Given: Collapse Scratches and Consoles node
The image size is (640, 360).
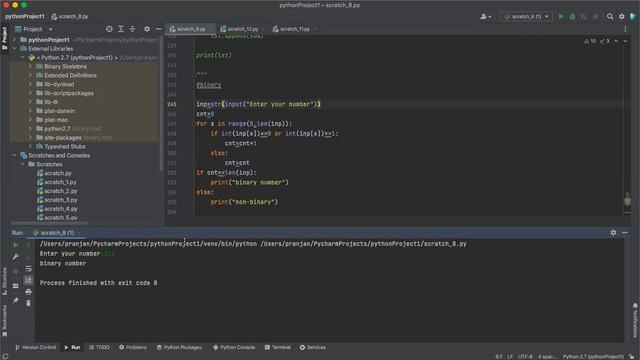Looking at the screenshot, I should (x=15, y=155).
